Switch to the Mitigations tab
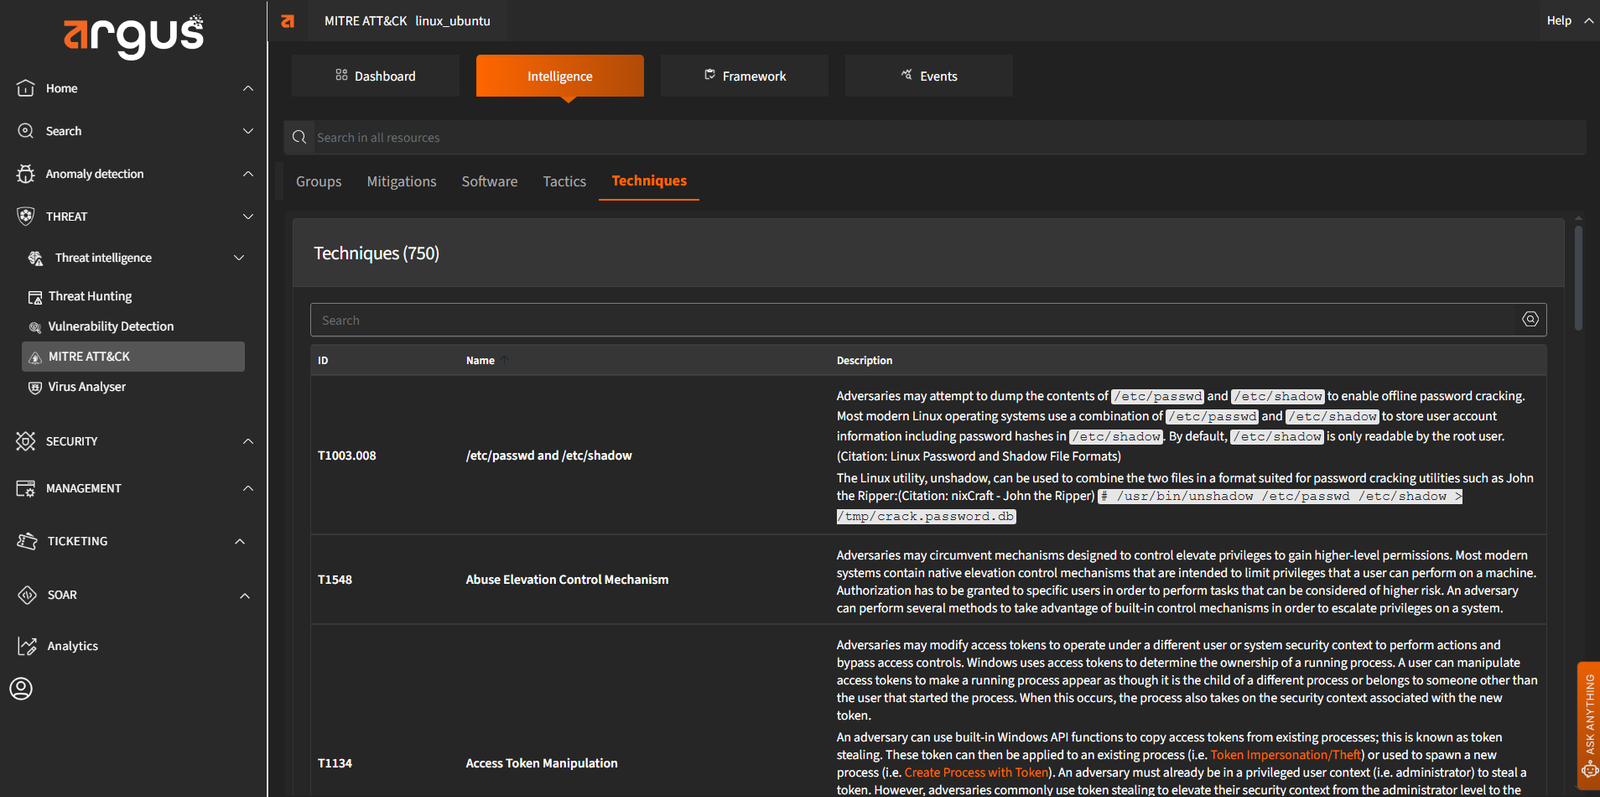The width and height of the screenshot is (1600, 797). pyautogui.click(x=401, y=181)
